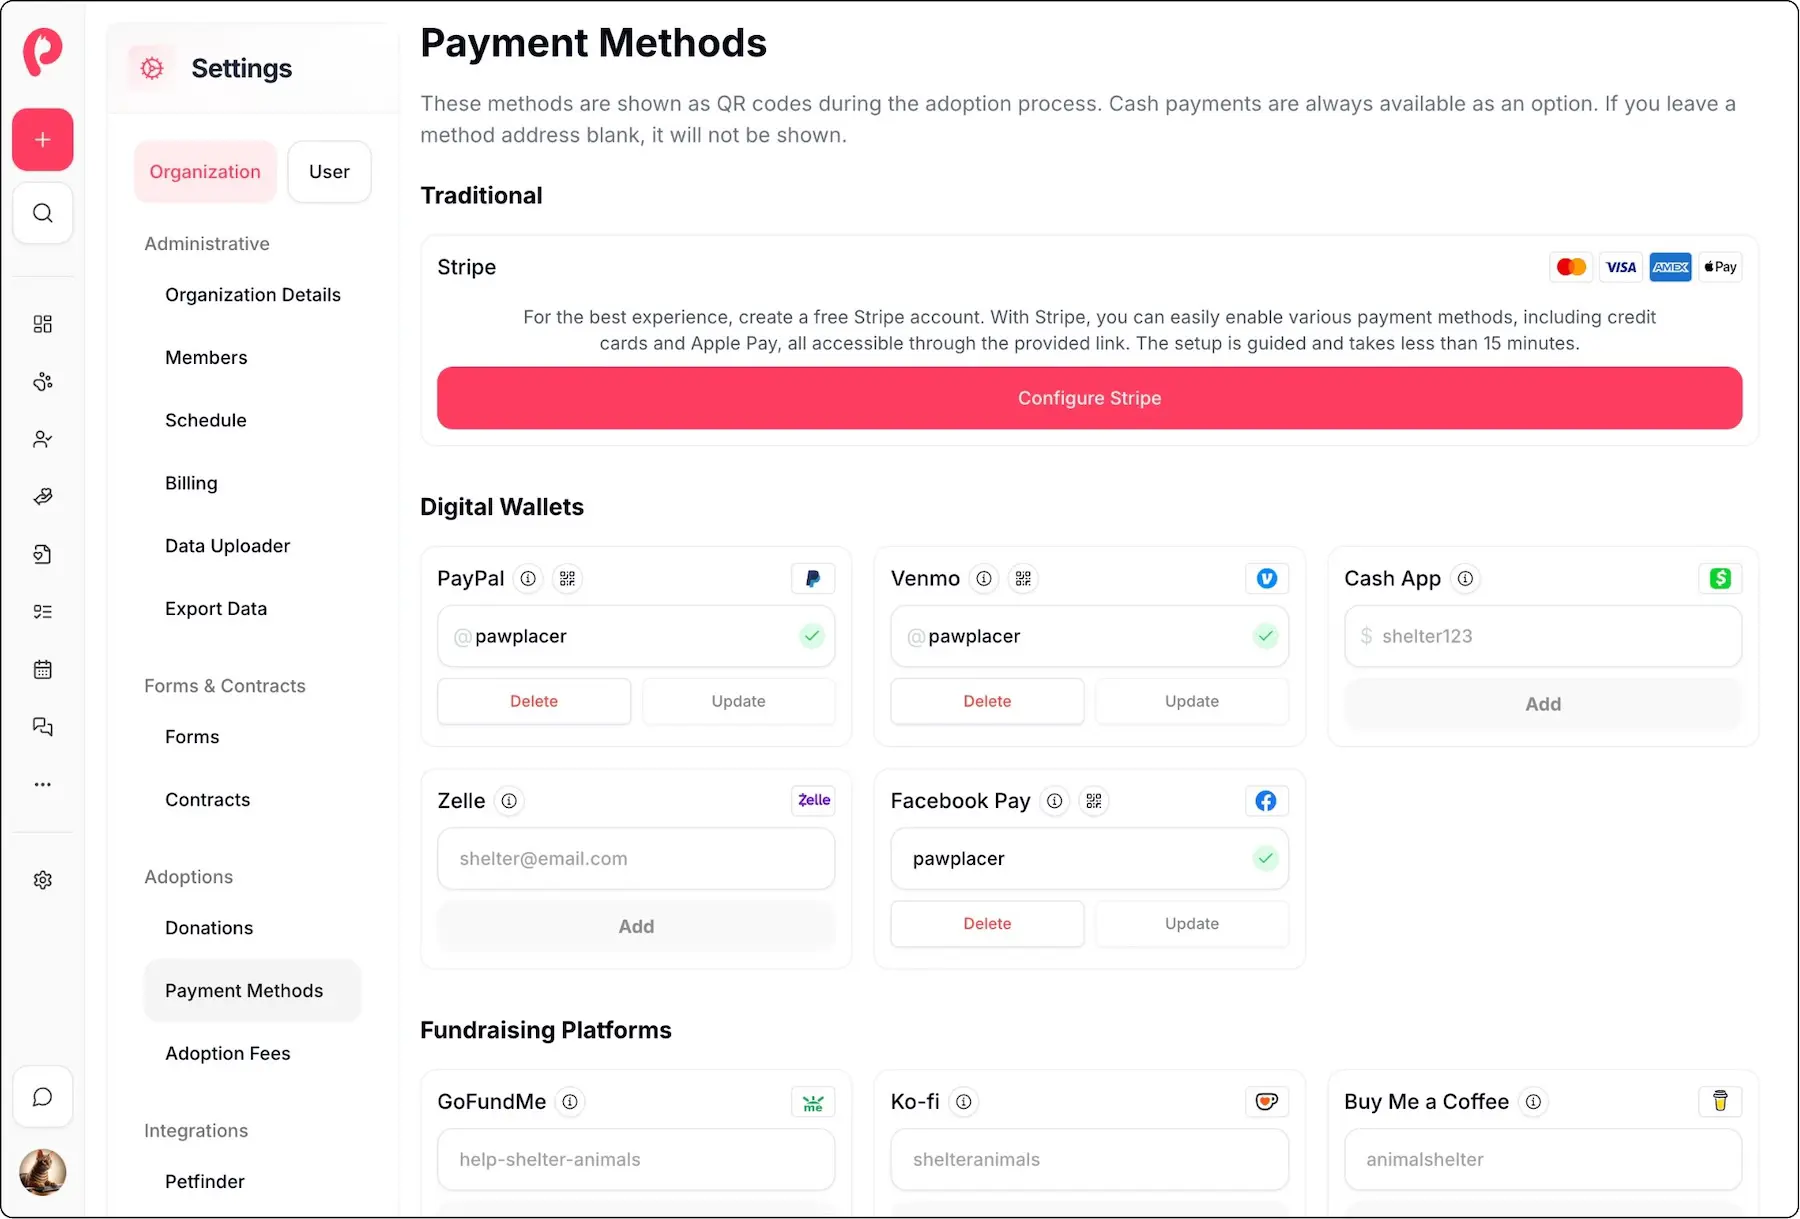Click the settings gear in the sidebar

coord(42,879)
